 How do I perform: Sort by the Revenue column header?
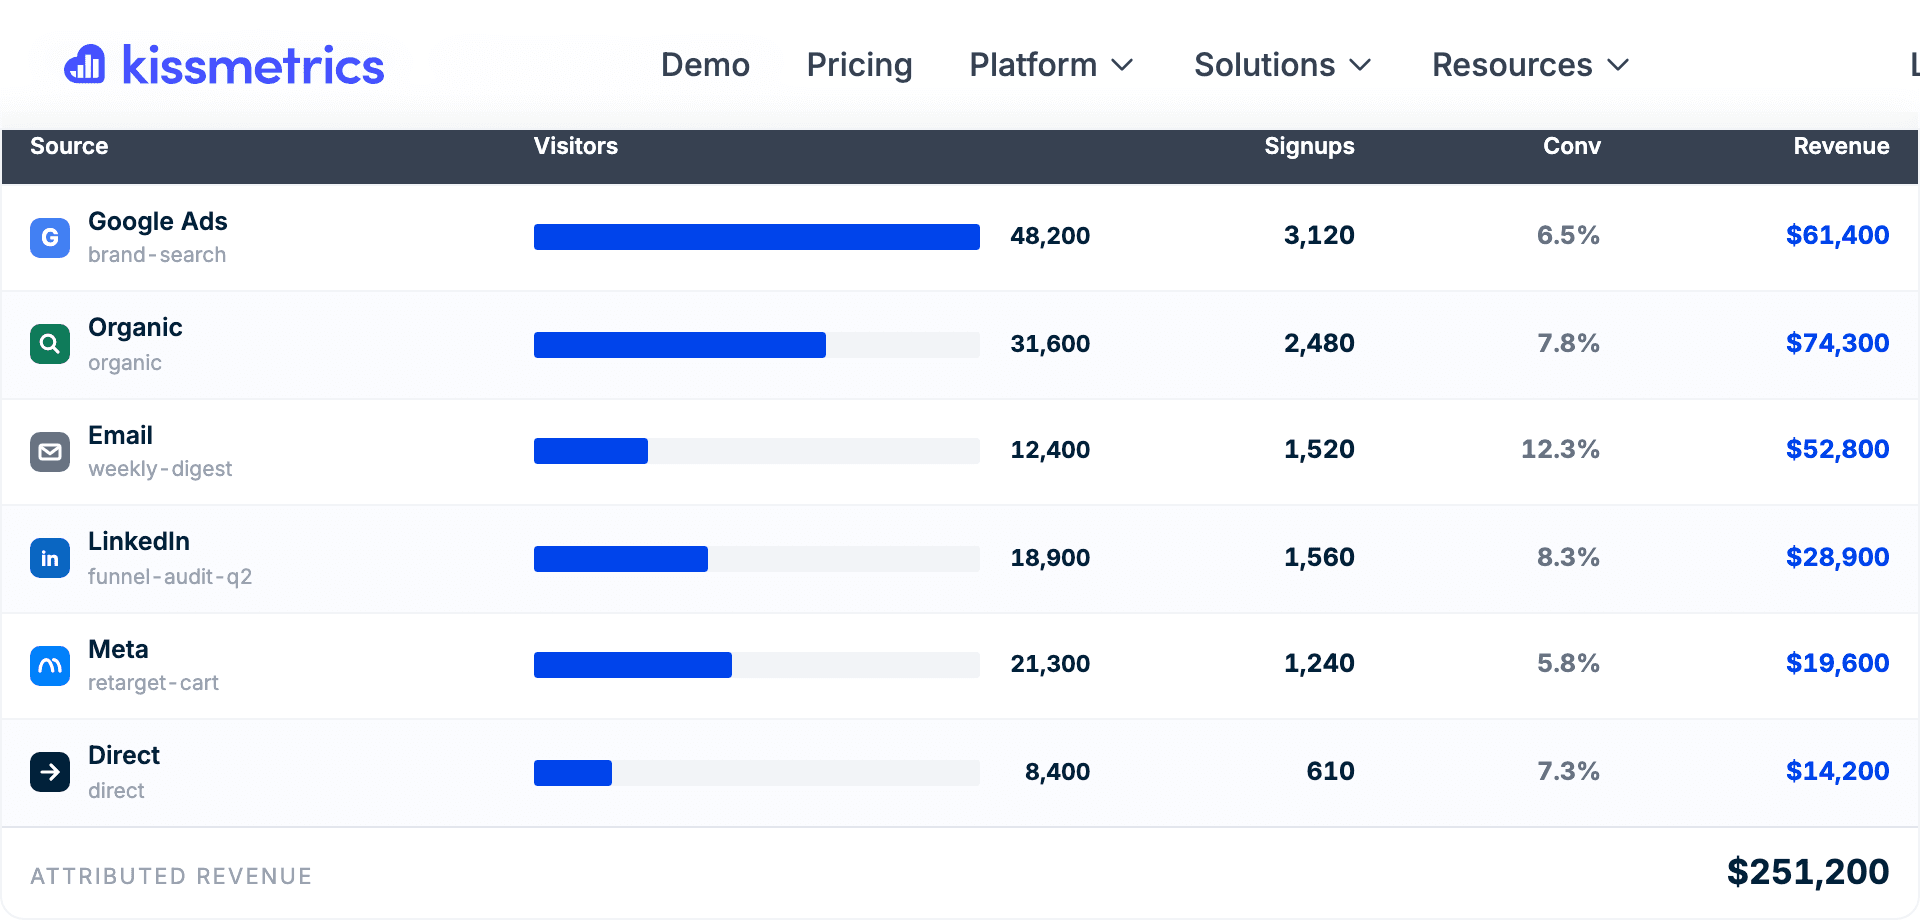pos(1841,146)
